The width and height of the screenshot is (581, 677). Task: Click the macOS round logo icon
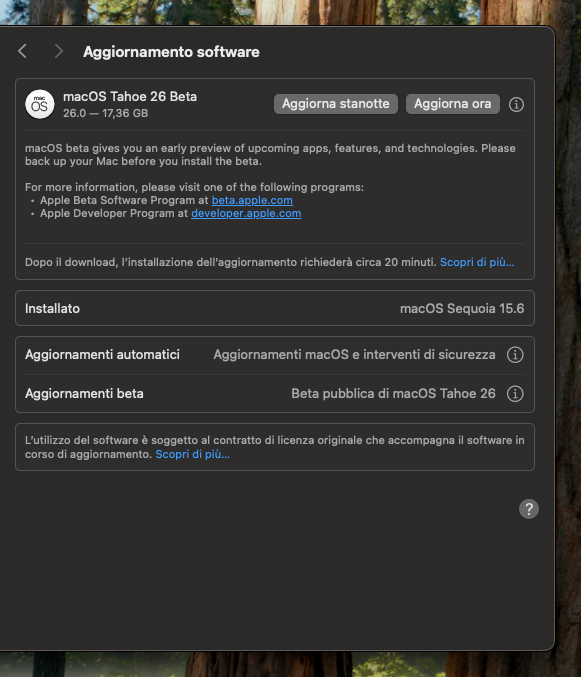click(x=40, y=104)
